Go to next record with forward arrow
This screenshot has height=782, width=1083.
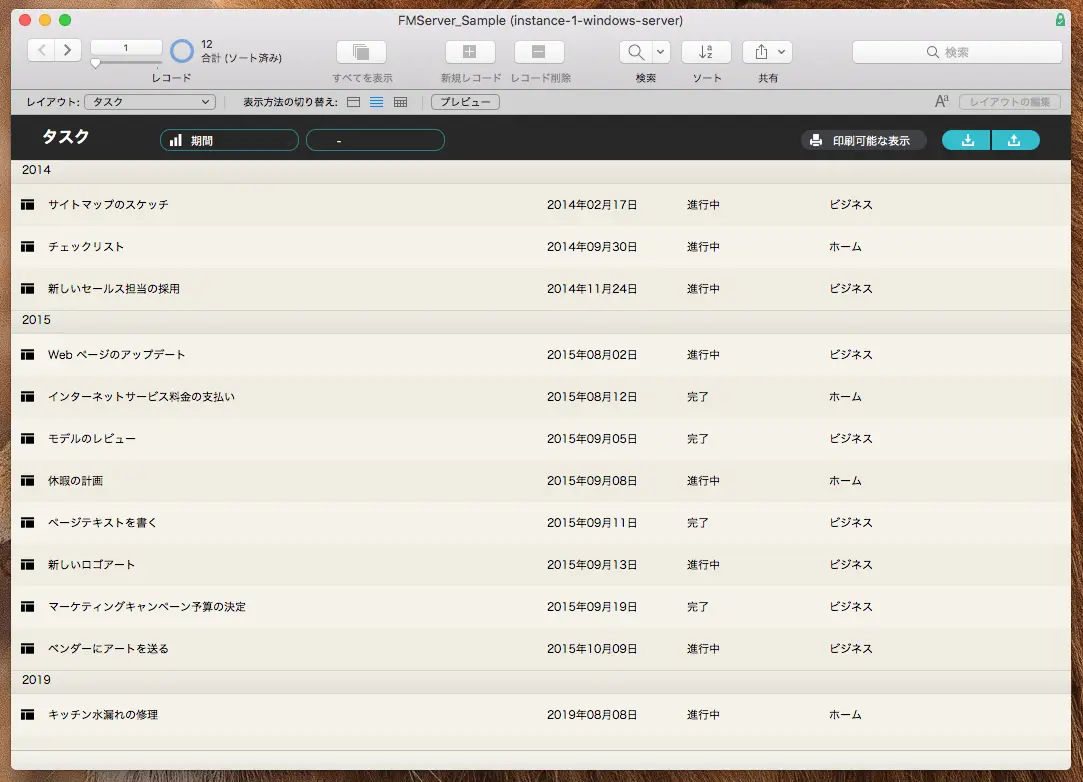click(x=66, y=48)
